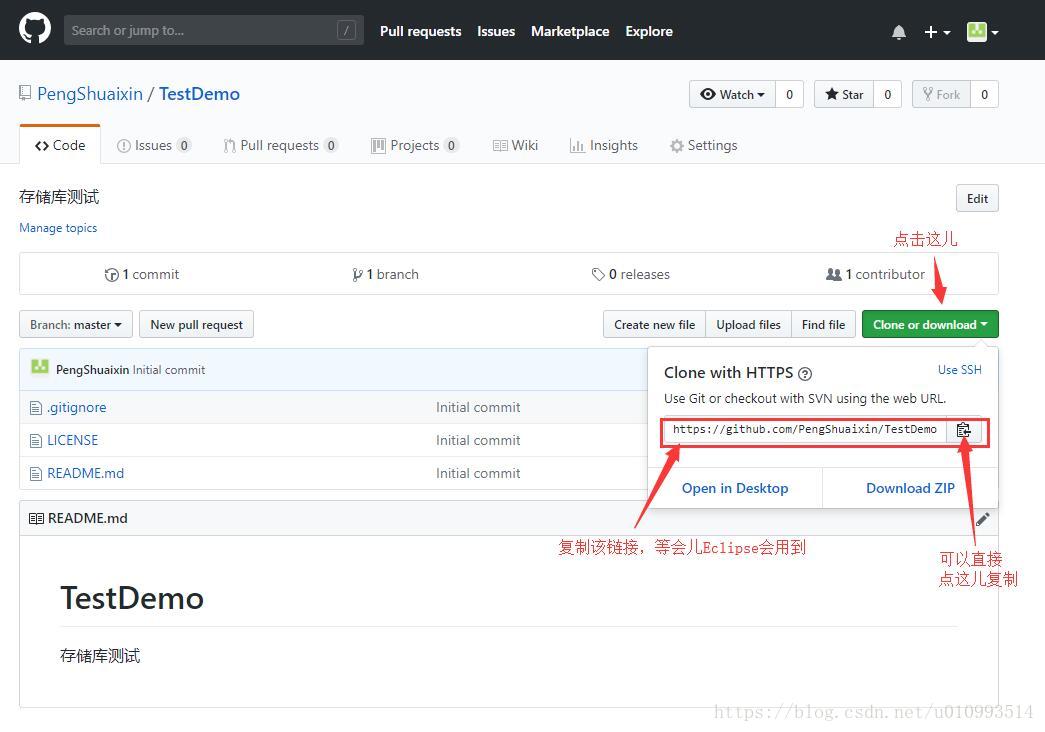The width and height of the screenshot is (1045, 732).
Task: View the 1 commit history
Action: pos(142,274)
